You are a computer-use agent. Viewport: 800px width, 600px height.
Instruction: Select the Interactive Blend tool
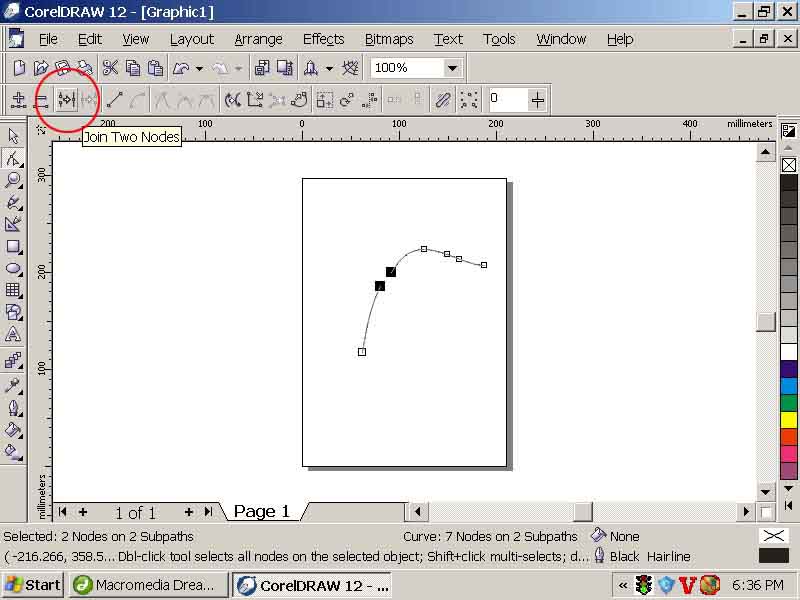coord(13,360)
